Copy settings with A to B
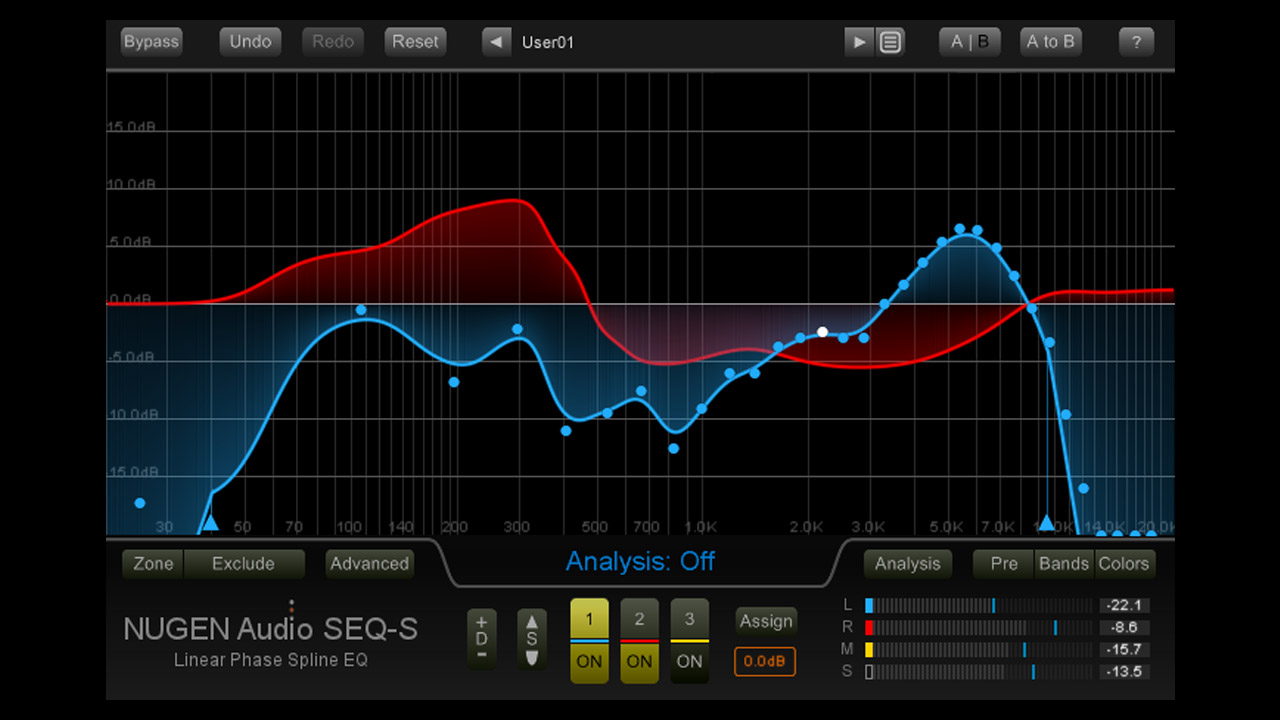This screenshot has height=720, width=1280. [1051, 42]
